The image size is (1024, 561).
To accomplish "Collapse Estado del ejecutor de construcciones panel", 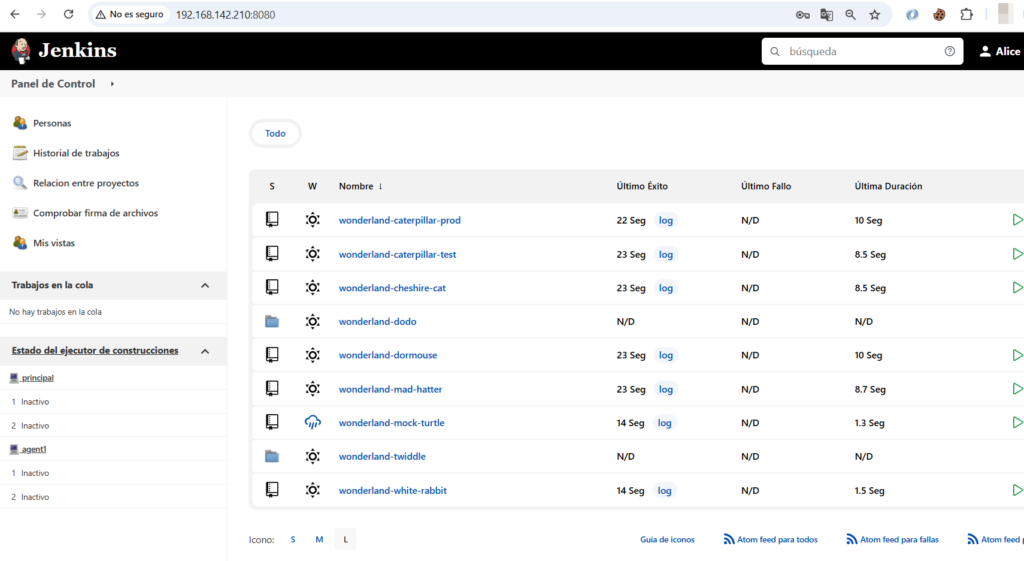I will point(205,351).
